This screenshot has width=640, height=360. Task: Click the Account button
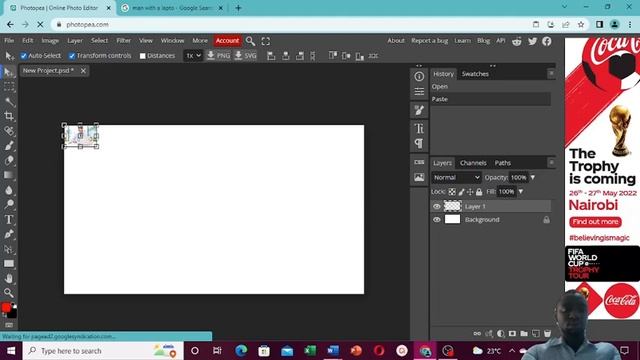click(227, 41)
